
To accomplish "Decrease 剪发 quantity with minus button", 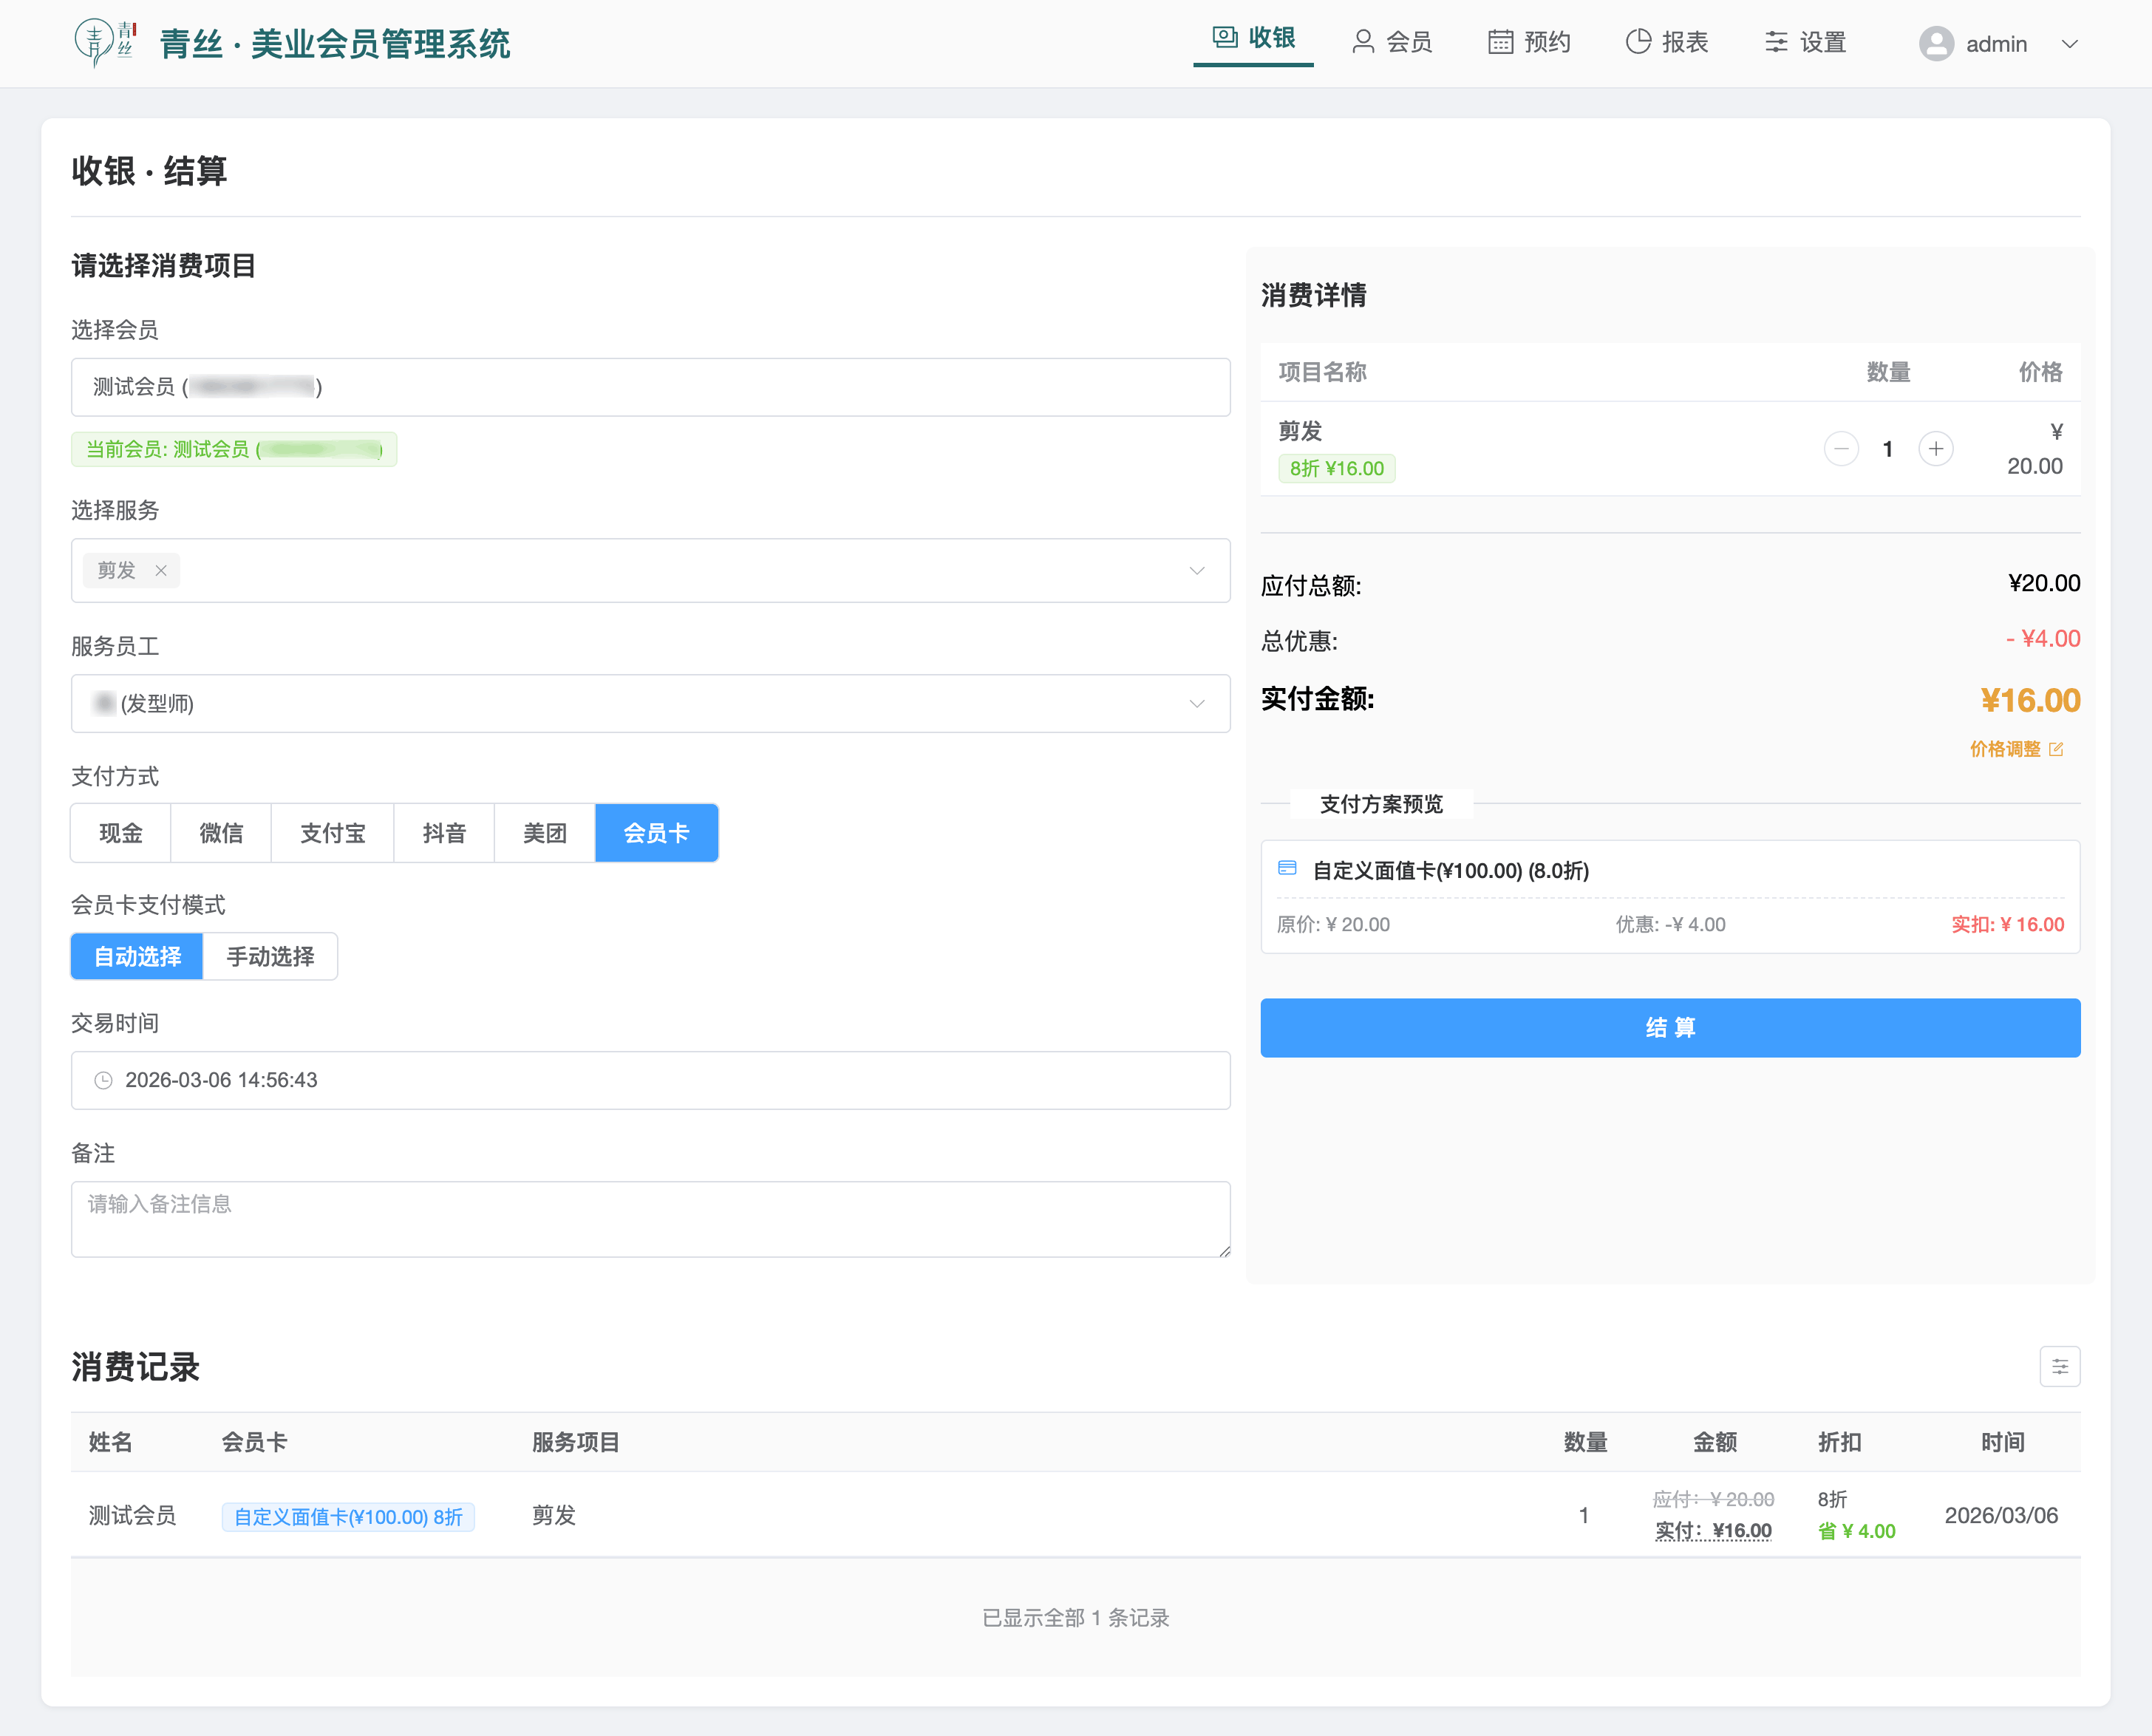I will coord(1841,449).
